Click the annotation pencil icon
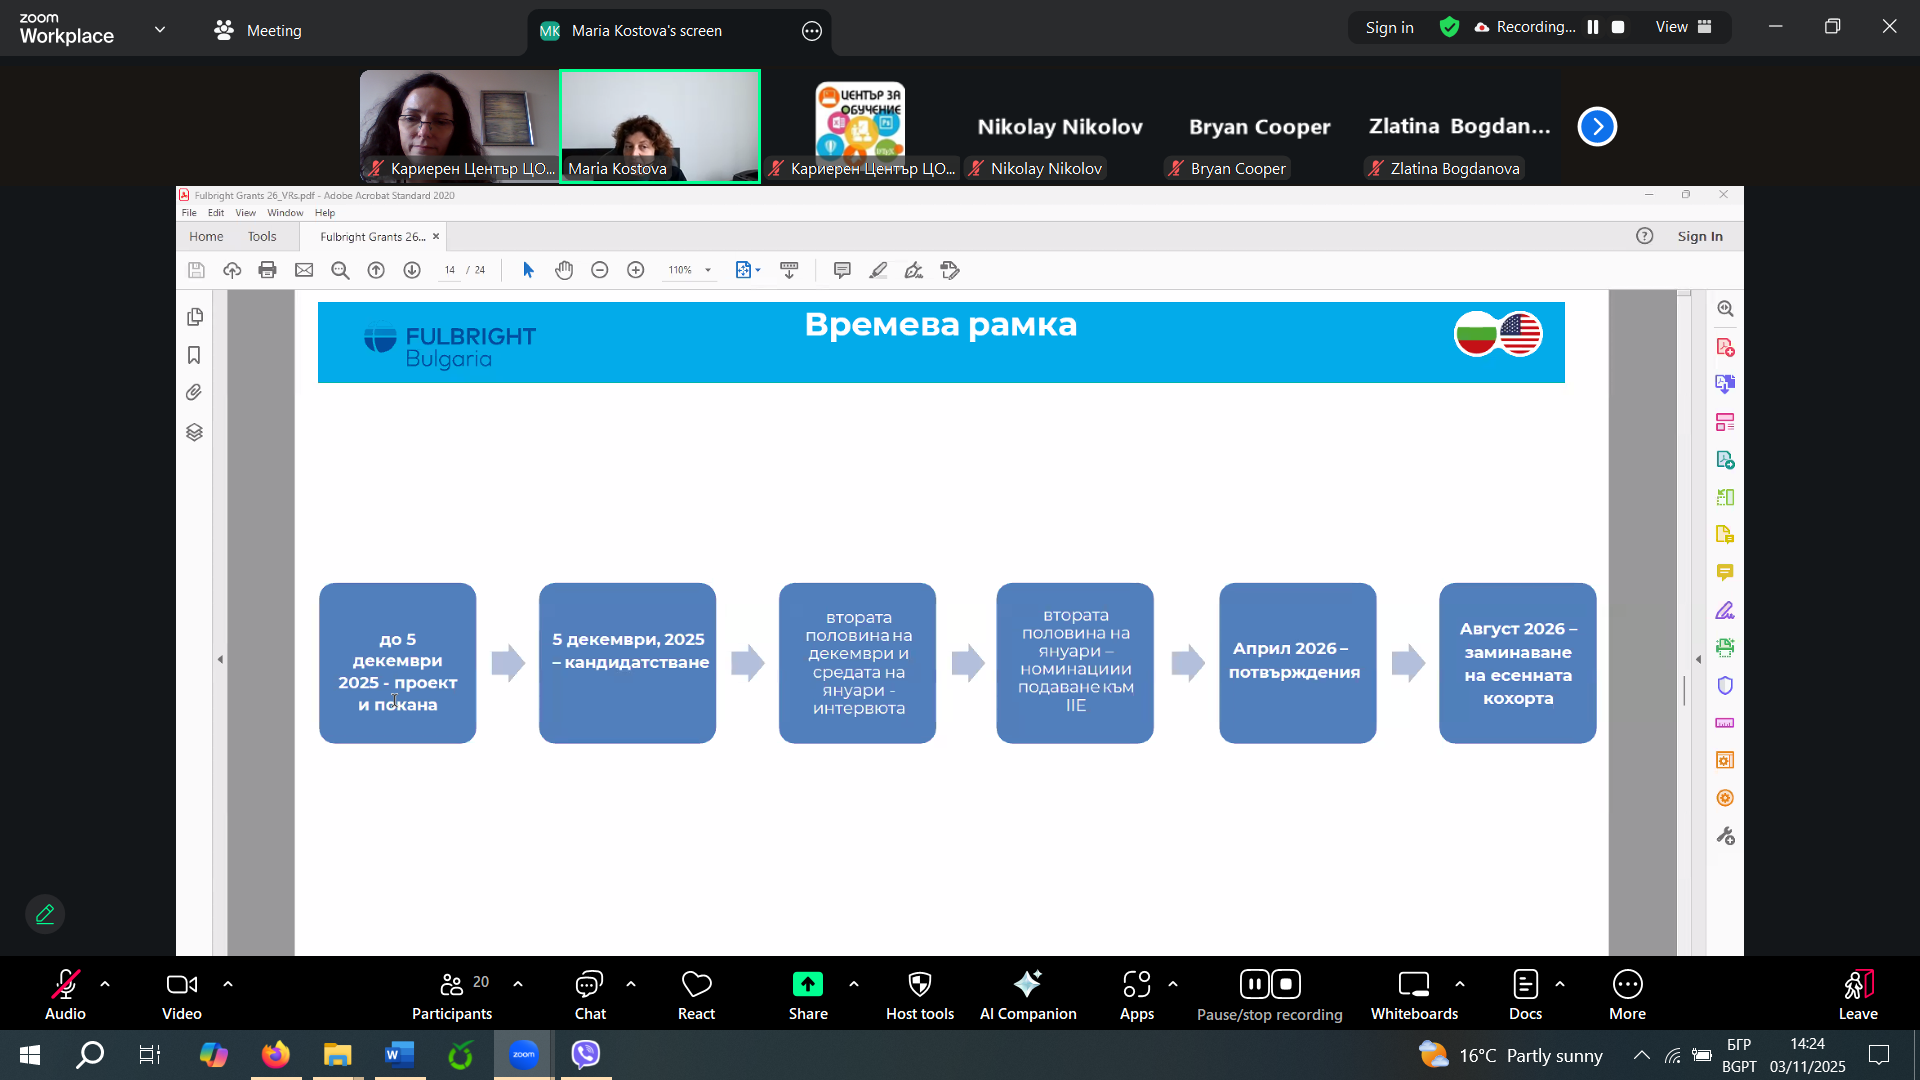This screenshot has width=1920, height=1080. 45,914
